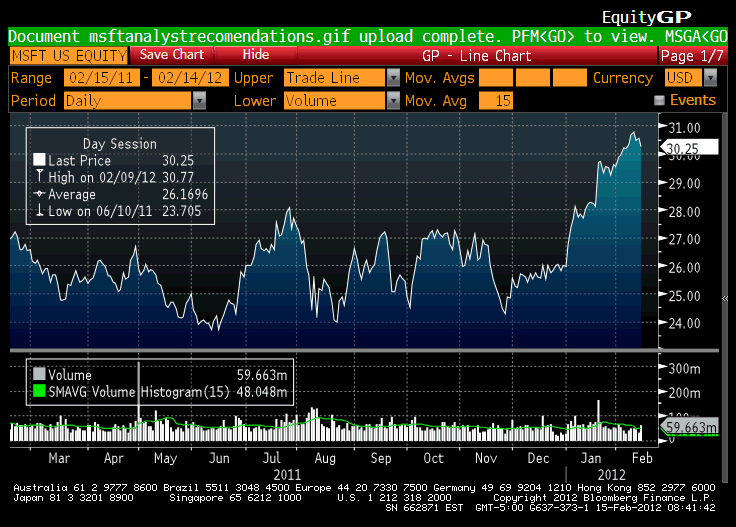The image size is (736, 527).
Task: Click the second Mov. Avgs input box
Action: click(x=533, y=77)
